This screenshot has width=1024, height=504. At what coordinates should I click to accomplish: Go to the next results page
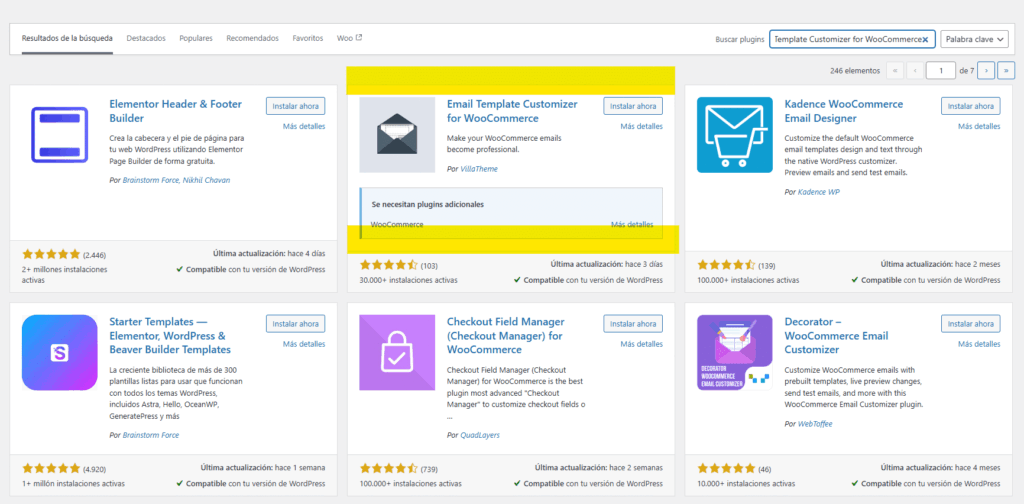pos(987,71)
